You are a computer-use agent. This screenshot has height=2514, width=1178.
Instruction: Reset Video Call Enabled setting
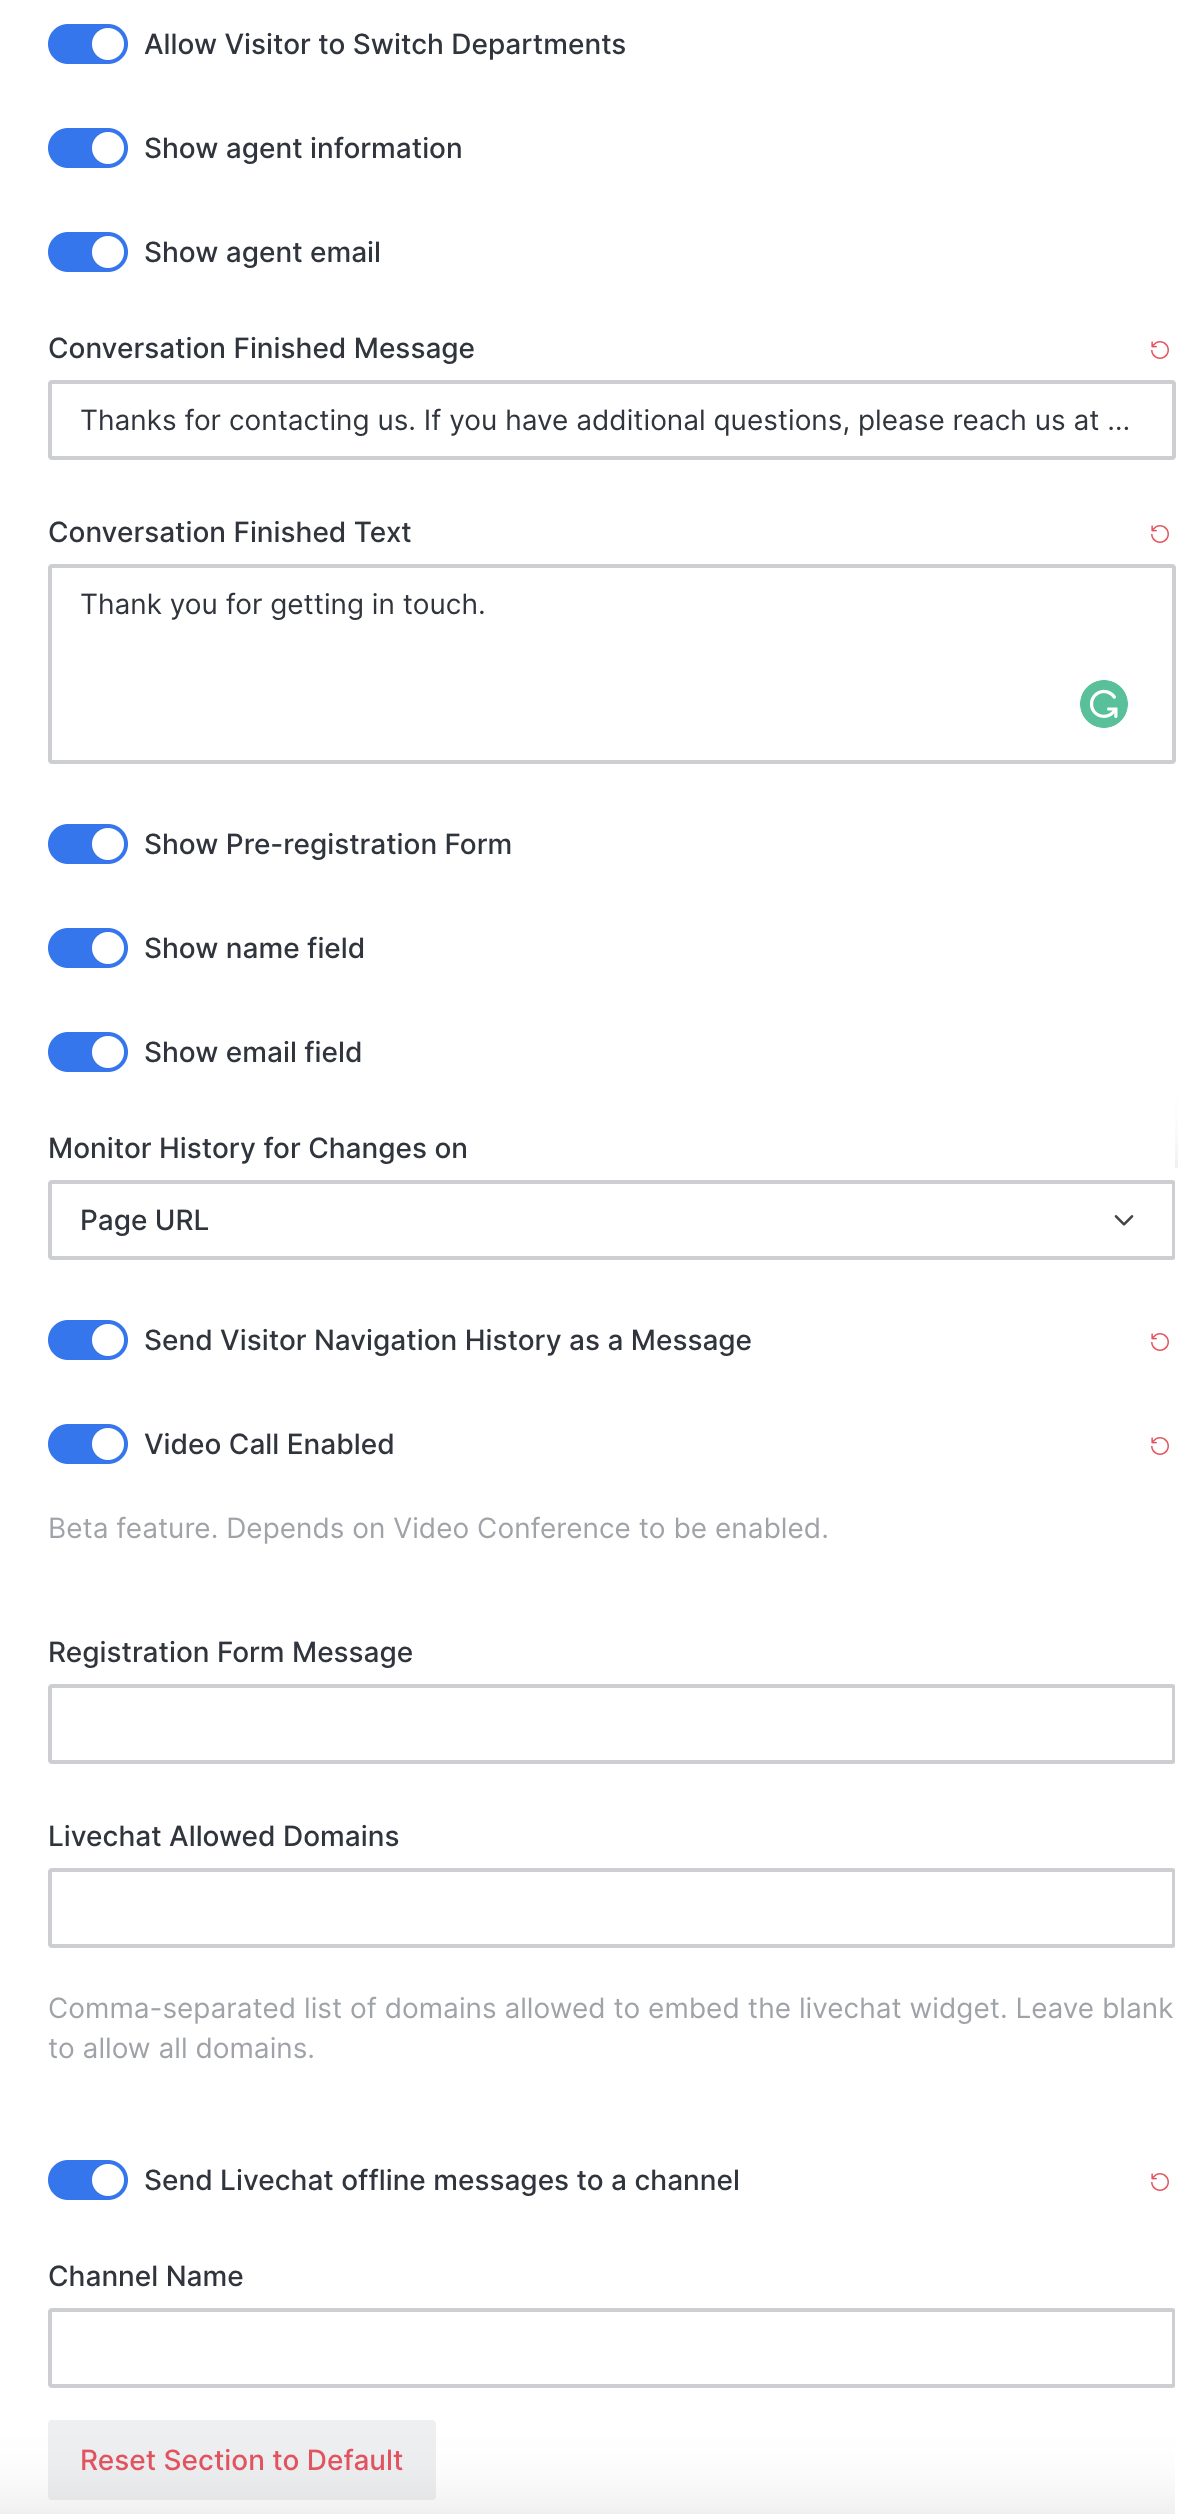pos(1159,1445)
